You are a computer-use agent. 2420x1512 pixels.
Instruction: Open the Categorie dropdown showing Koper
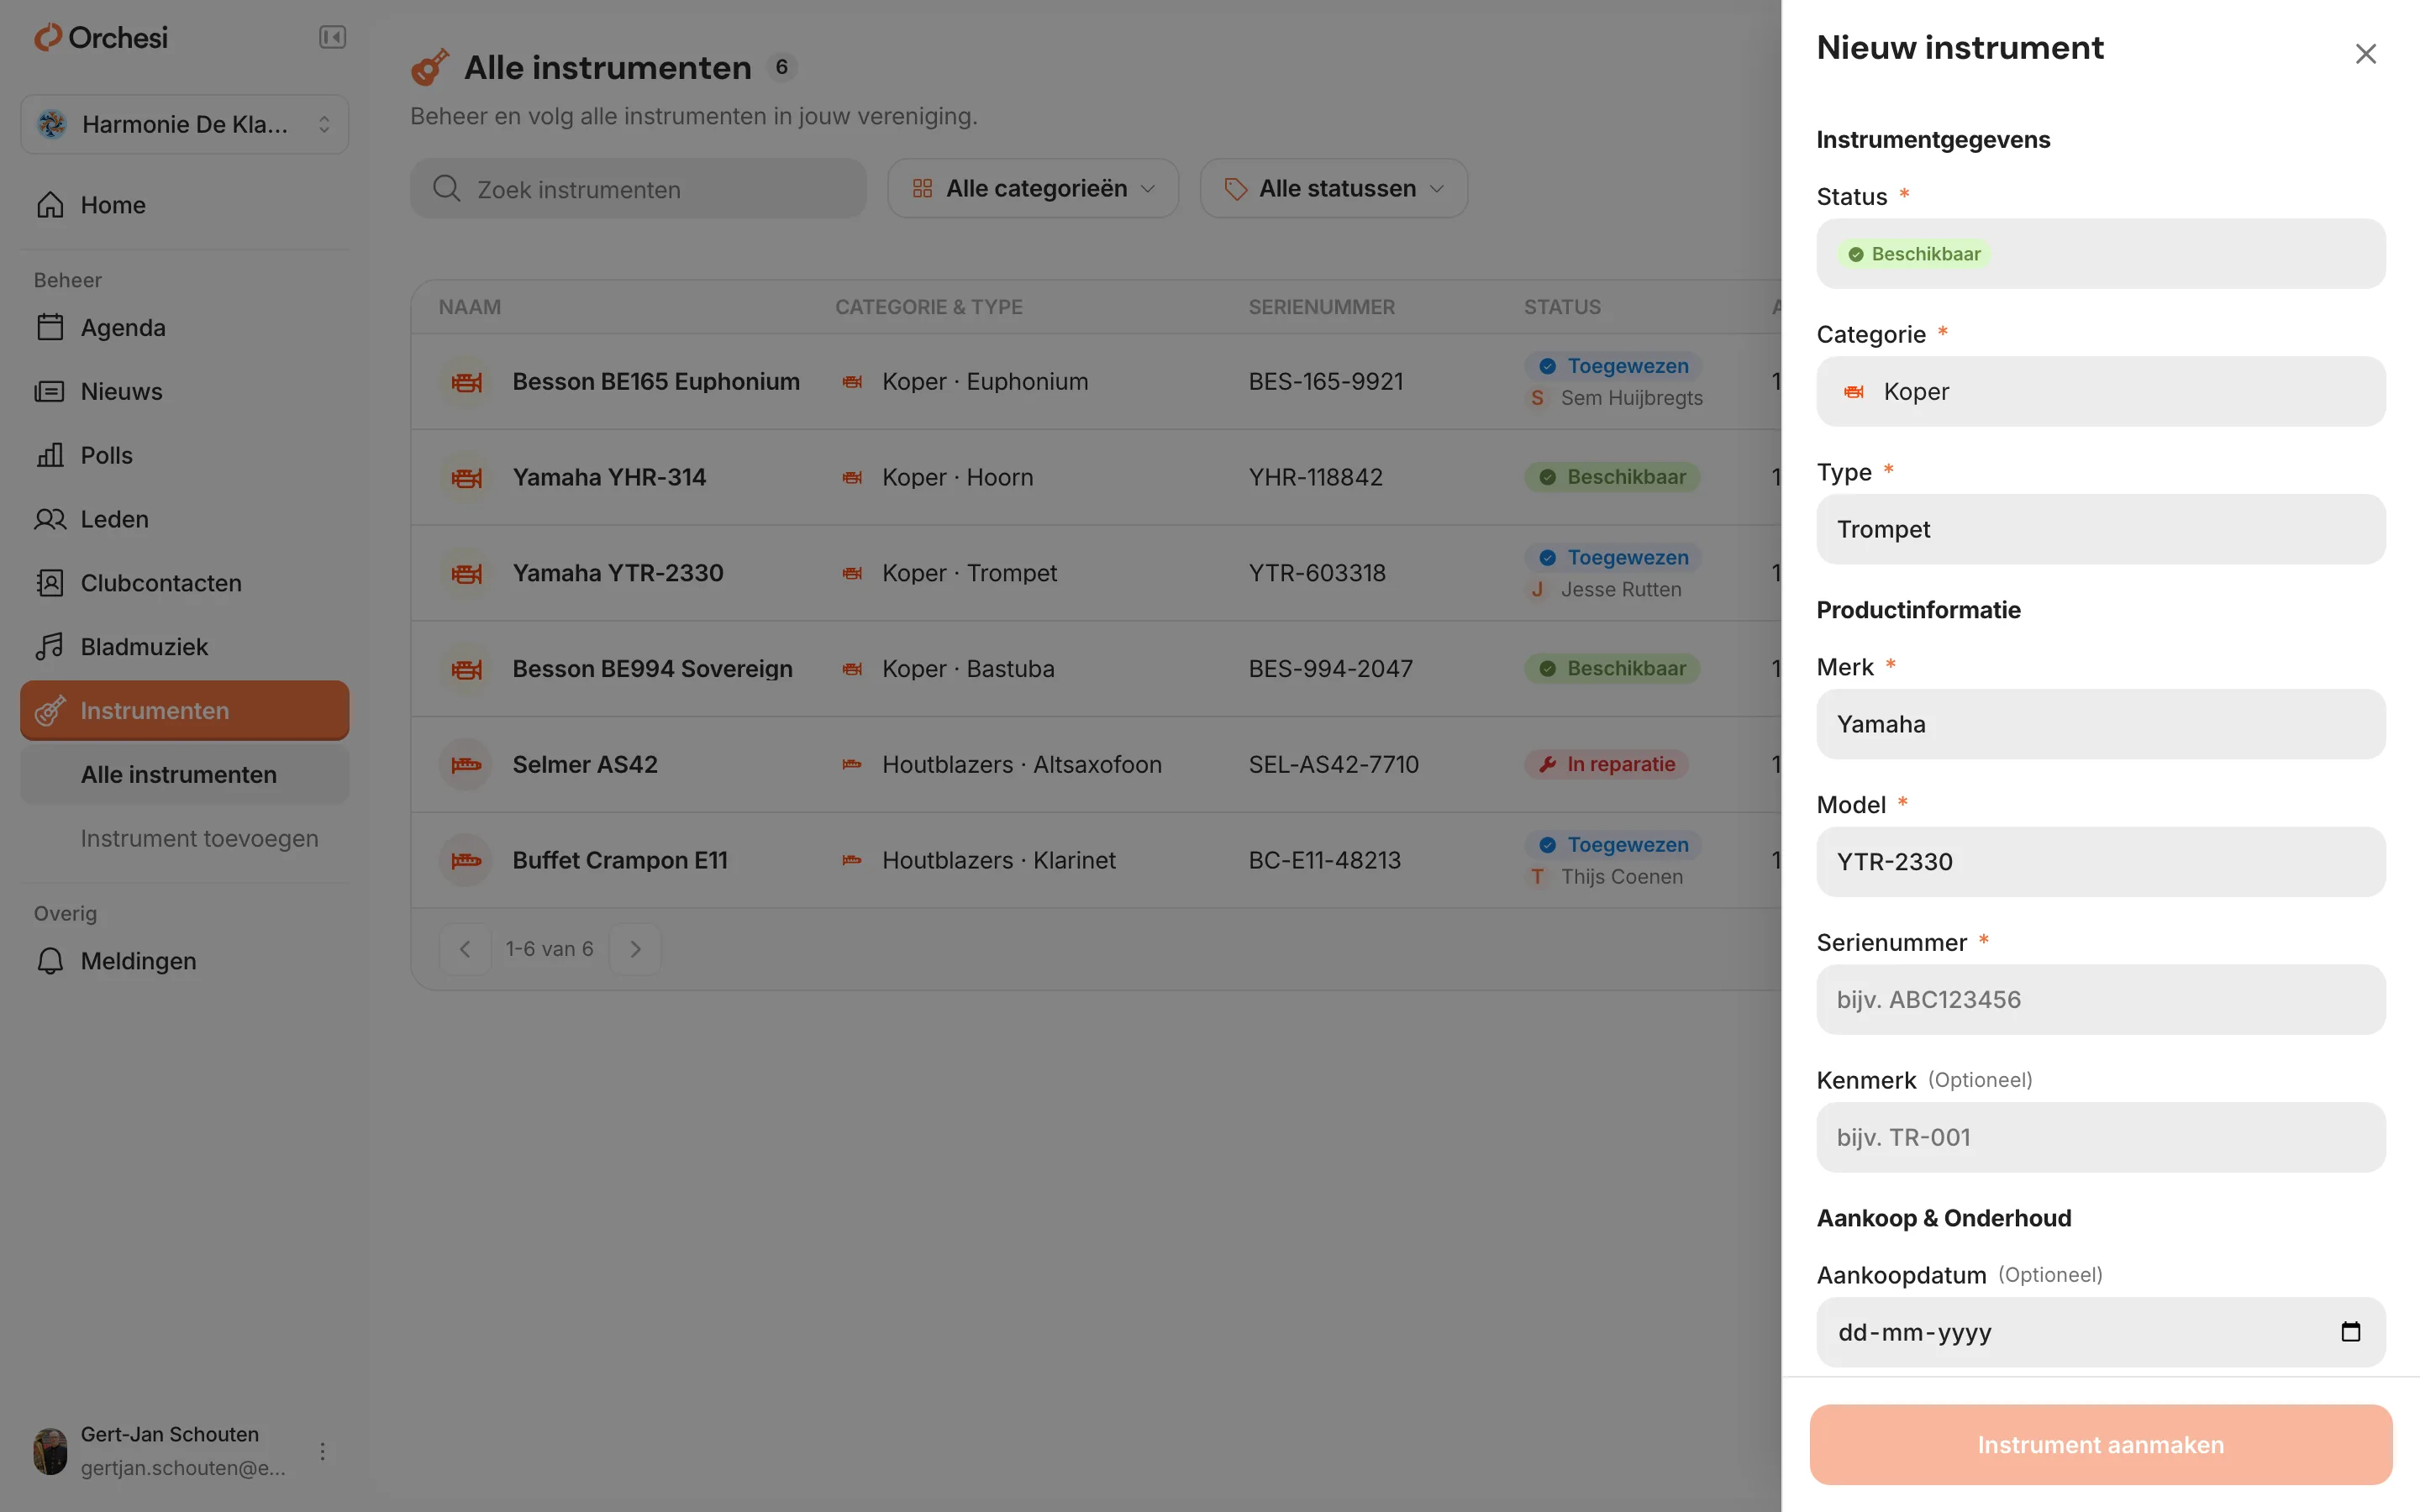click(x=2101, y=392)
